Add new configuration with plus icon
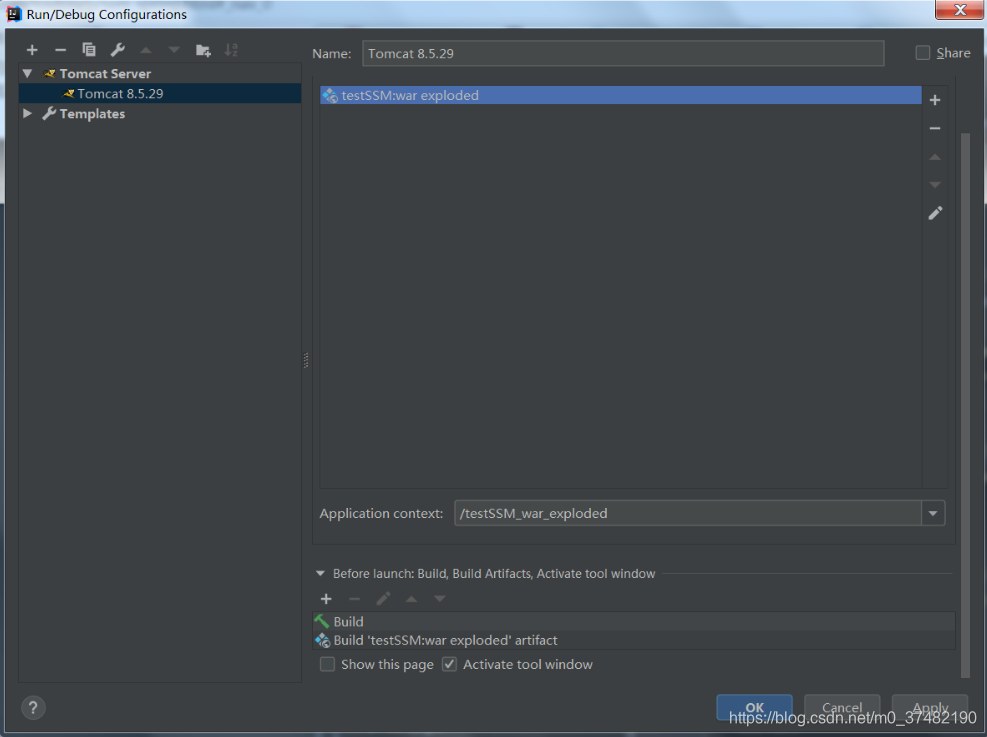Image resolution: width=987 pixels, height=737 pixels. tap(32, 50)
